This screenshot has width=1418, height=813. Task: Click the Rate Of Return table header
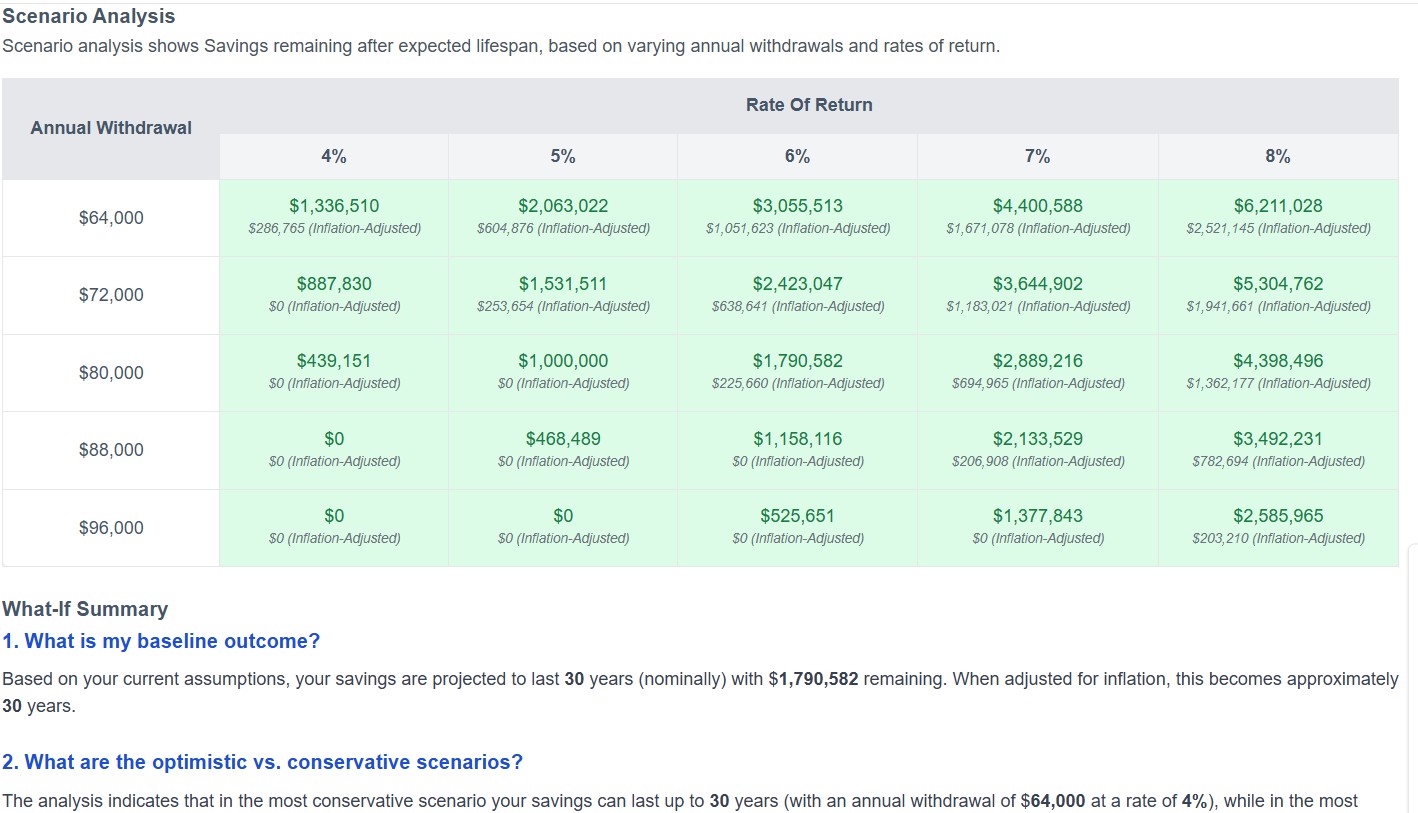coord(809,104)
